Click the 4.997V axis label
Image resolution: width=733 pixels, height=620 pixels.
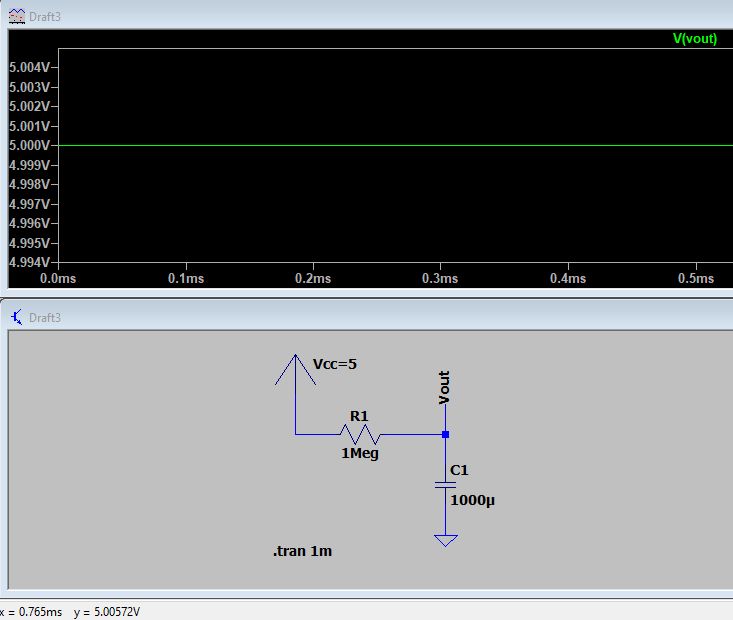[x=29, y=204]
